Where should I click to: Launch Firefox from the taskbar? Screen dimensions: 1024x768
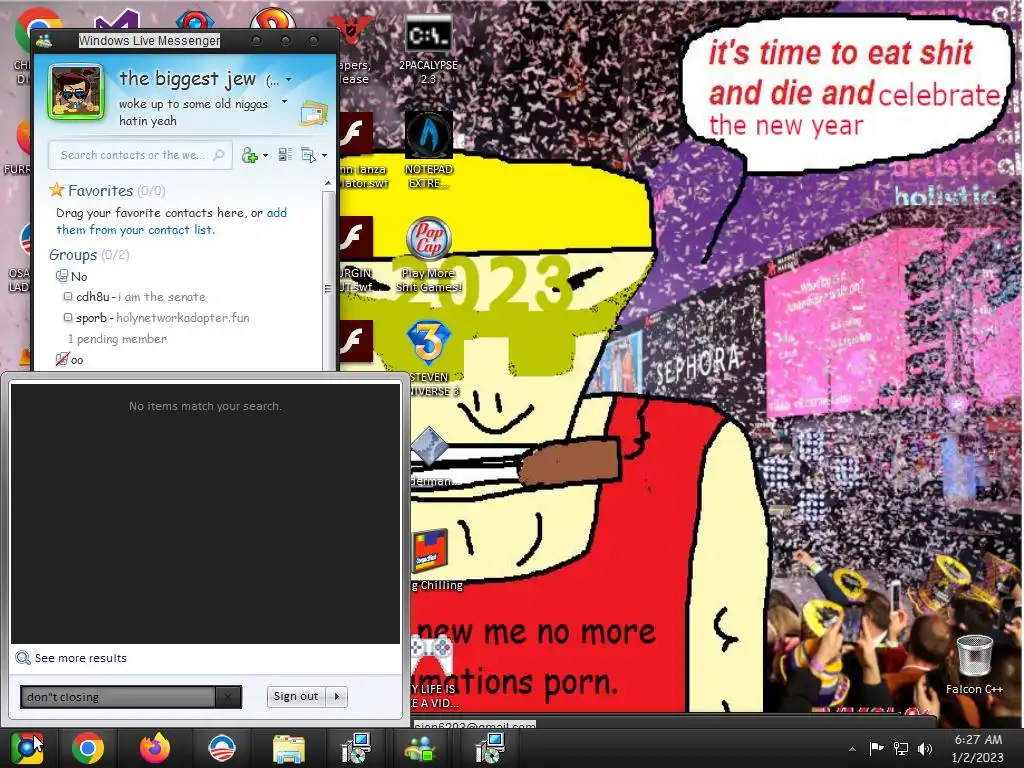point(155,748)
